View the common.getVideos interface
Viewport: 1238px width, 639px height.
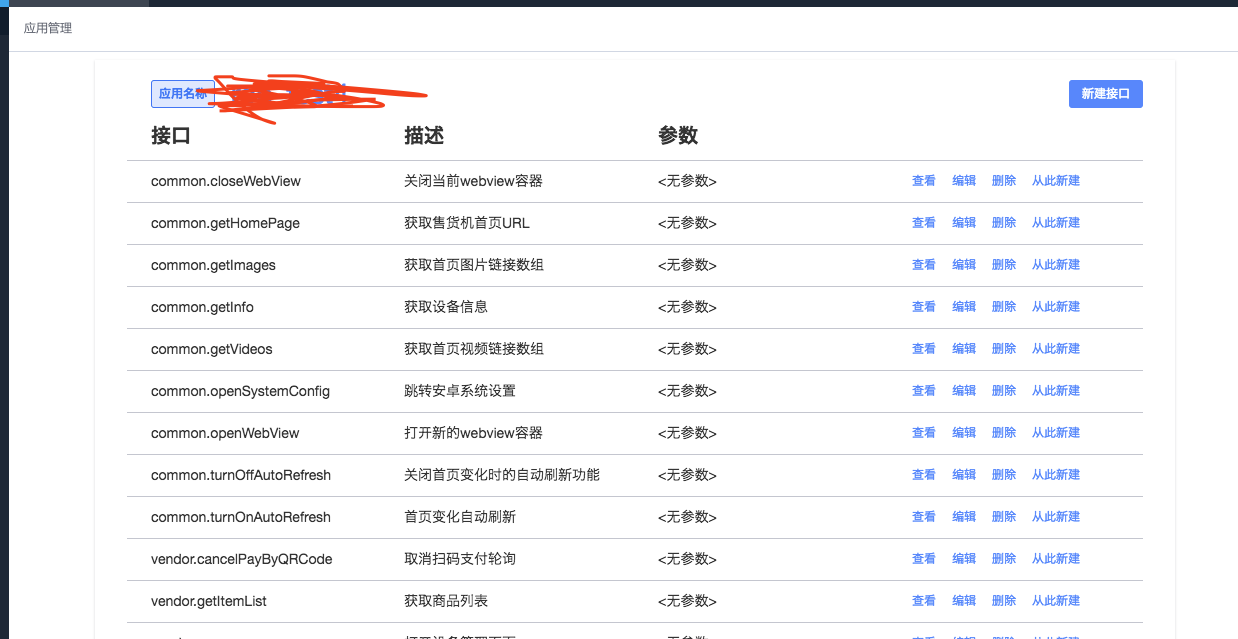[924, 349]
